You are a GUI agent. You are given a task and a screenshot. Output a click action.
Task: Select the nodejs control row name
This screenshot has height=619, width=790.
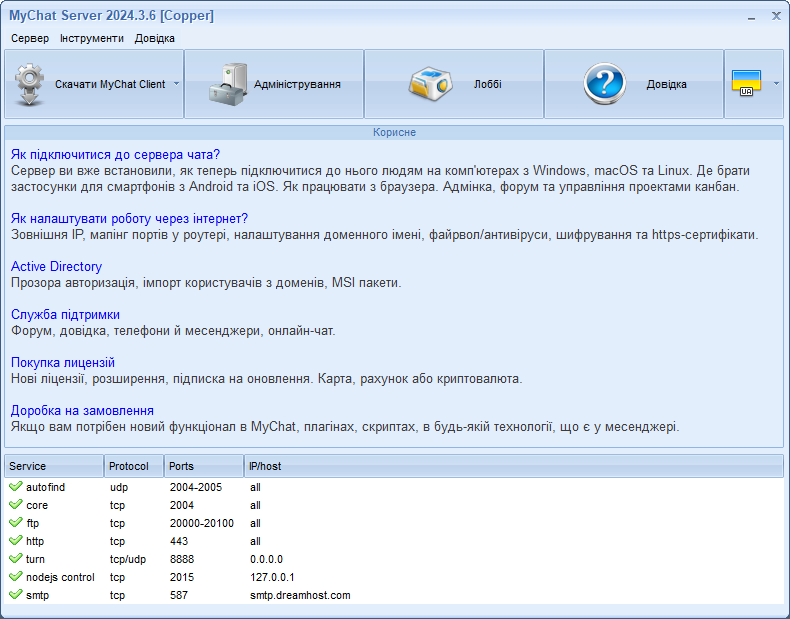pyautogui.click(x=60, y=577)
